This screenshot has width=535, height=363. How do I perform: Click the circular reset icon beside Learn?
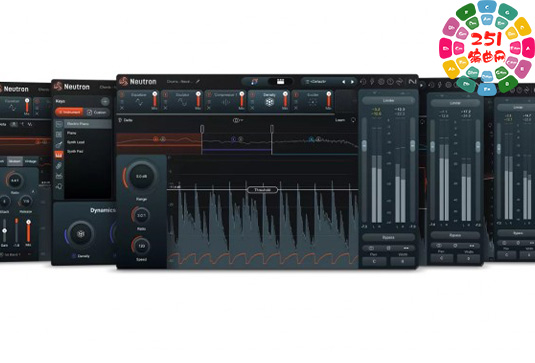(353, 120)
